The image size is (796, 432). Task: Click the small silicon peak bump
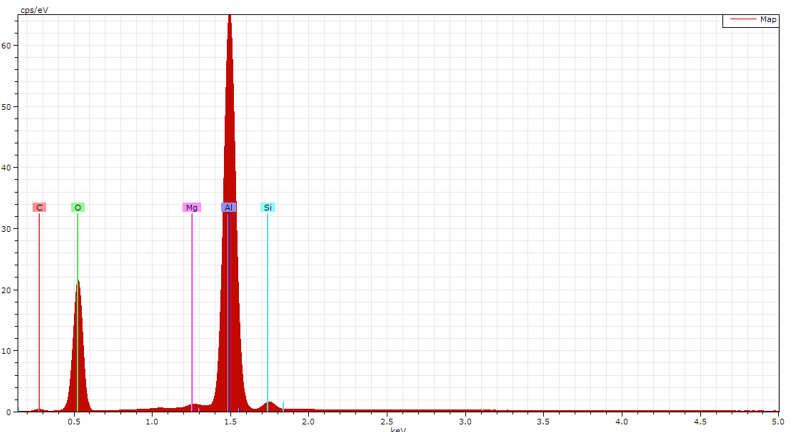[269, 406]
